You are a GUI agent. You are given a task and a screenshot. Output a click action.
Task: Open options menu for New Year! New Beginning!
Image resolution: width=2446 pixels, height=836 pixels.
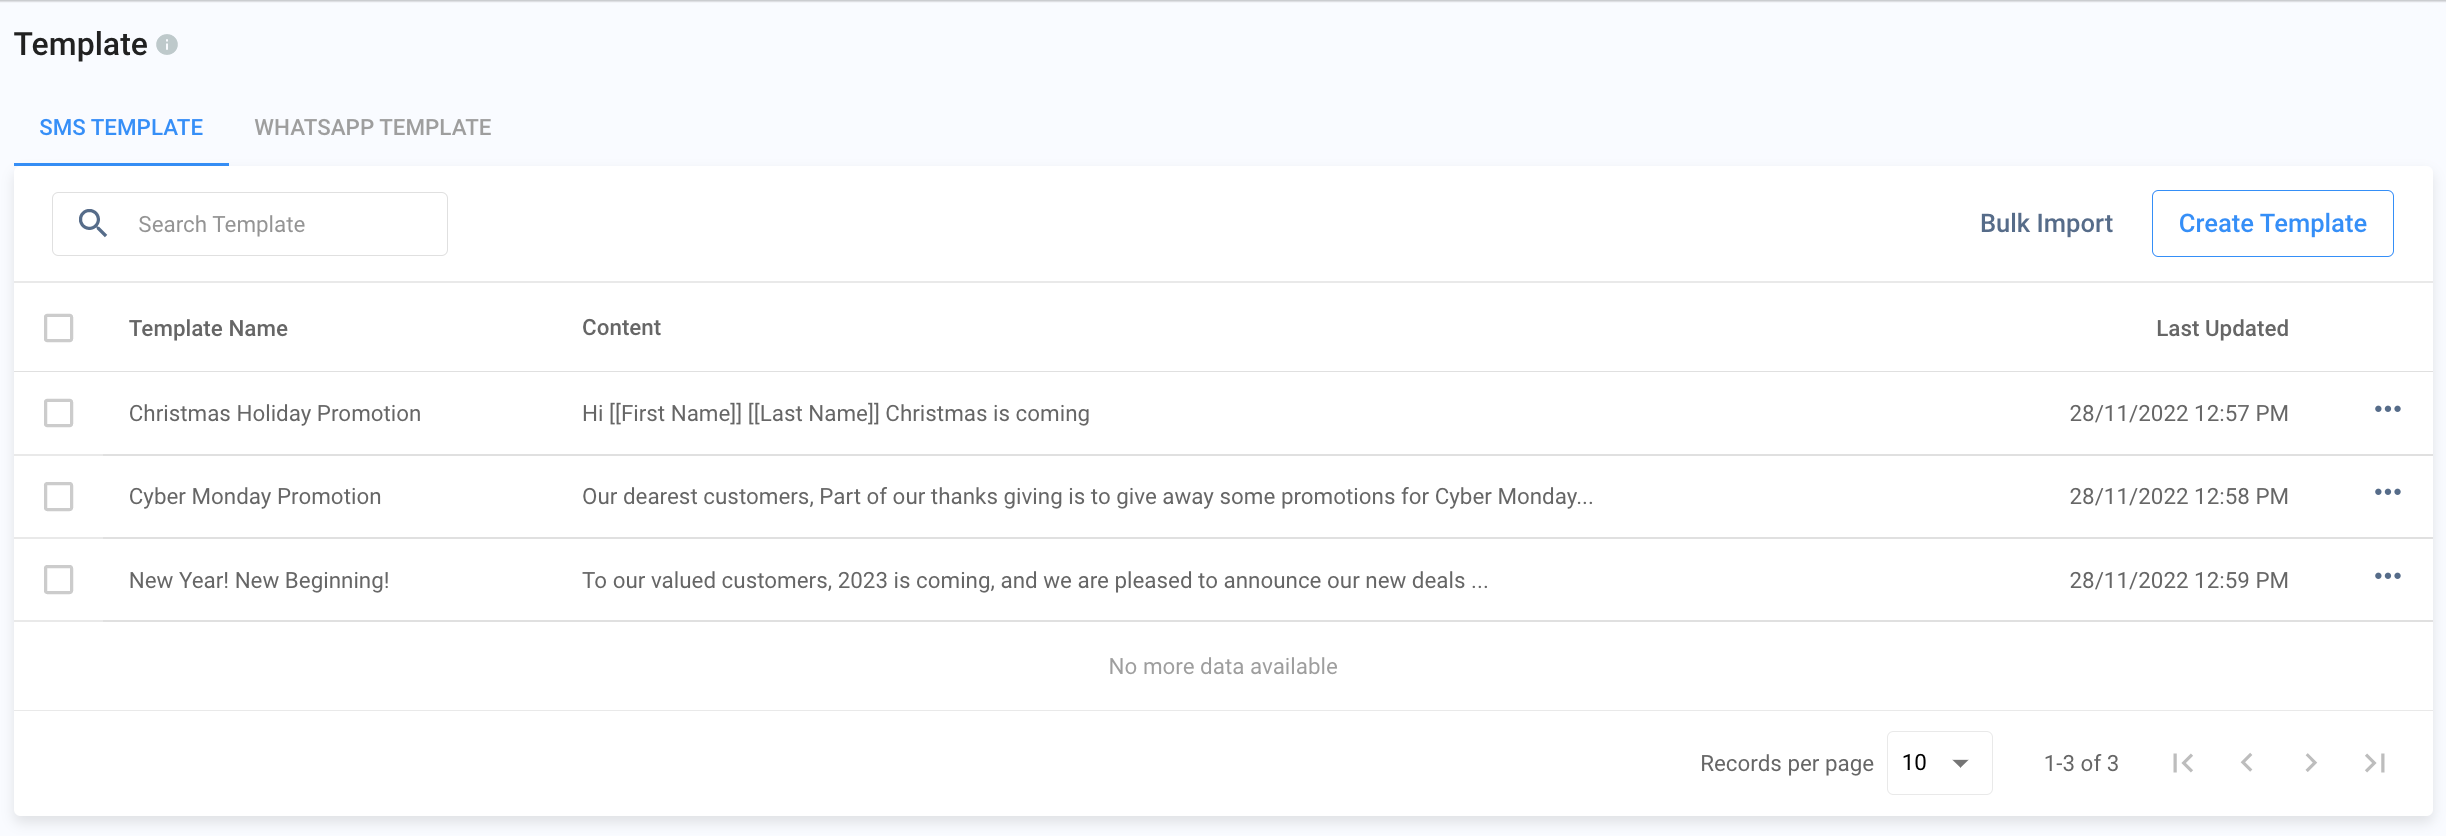(2387, 577)
